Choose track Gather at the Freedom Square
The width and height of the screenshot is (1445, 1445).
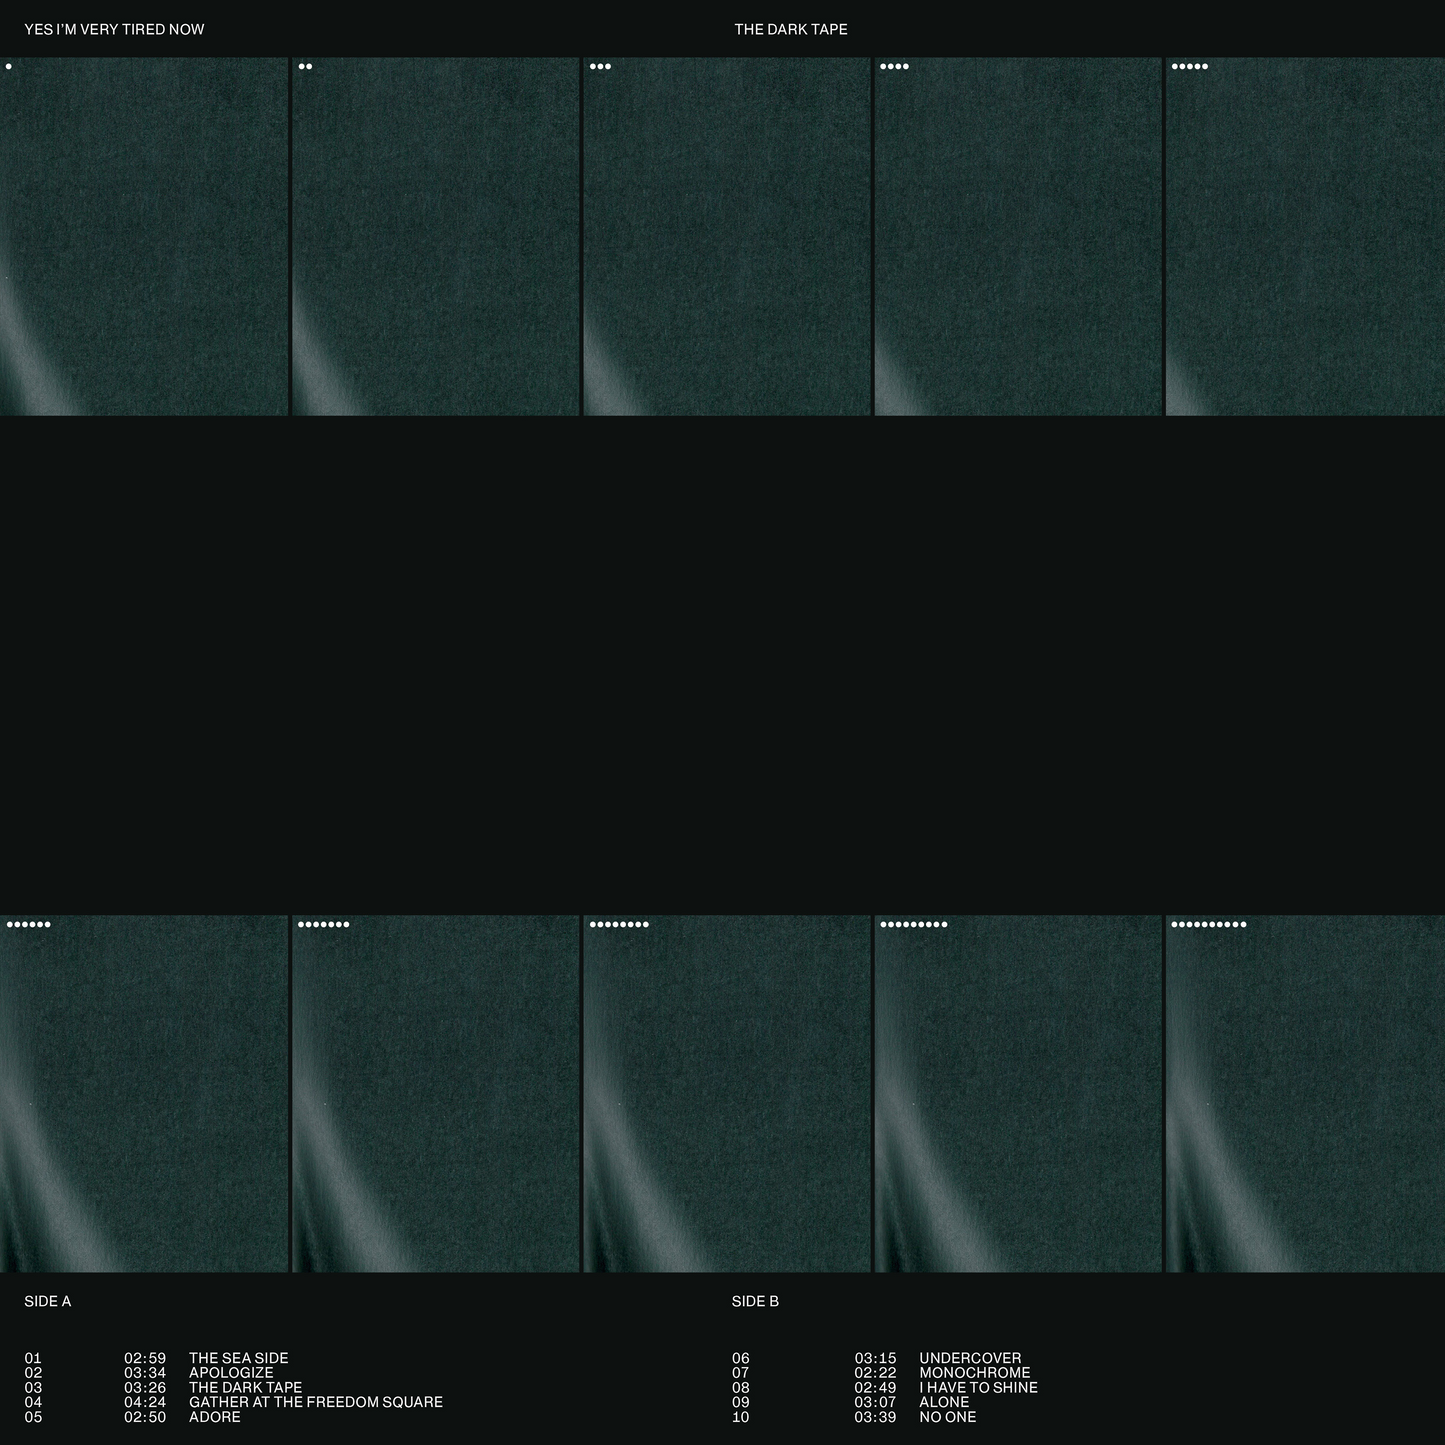click(x=315, y=1402)
